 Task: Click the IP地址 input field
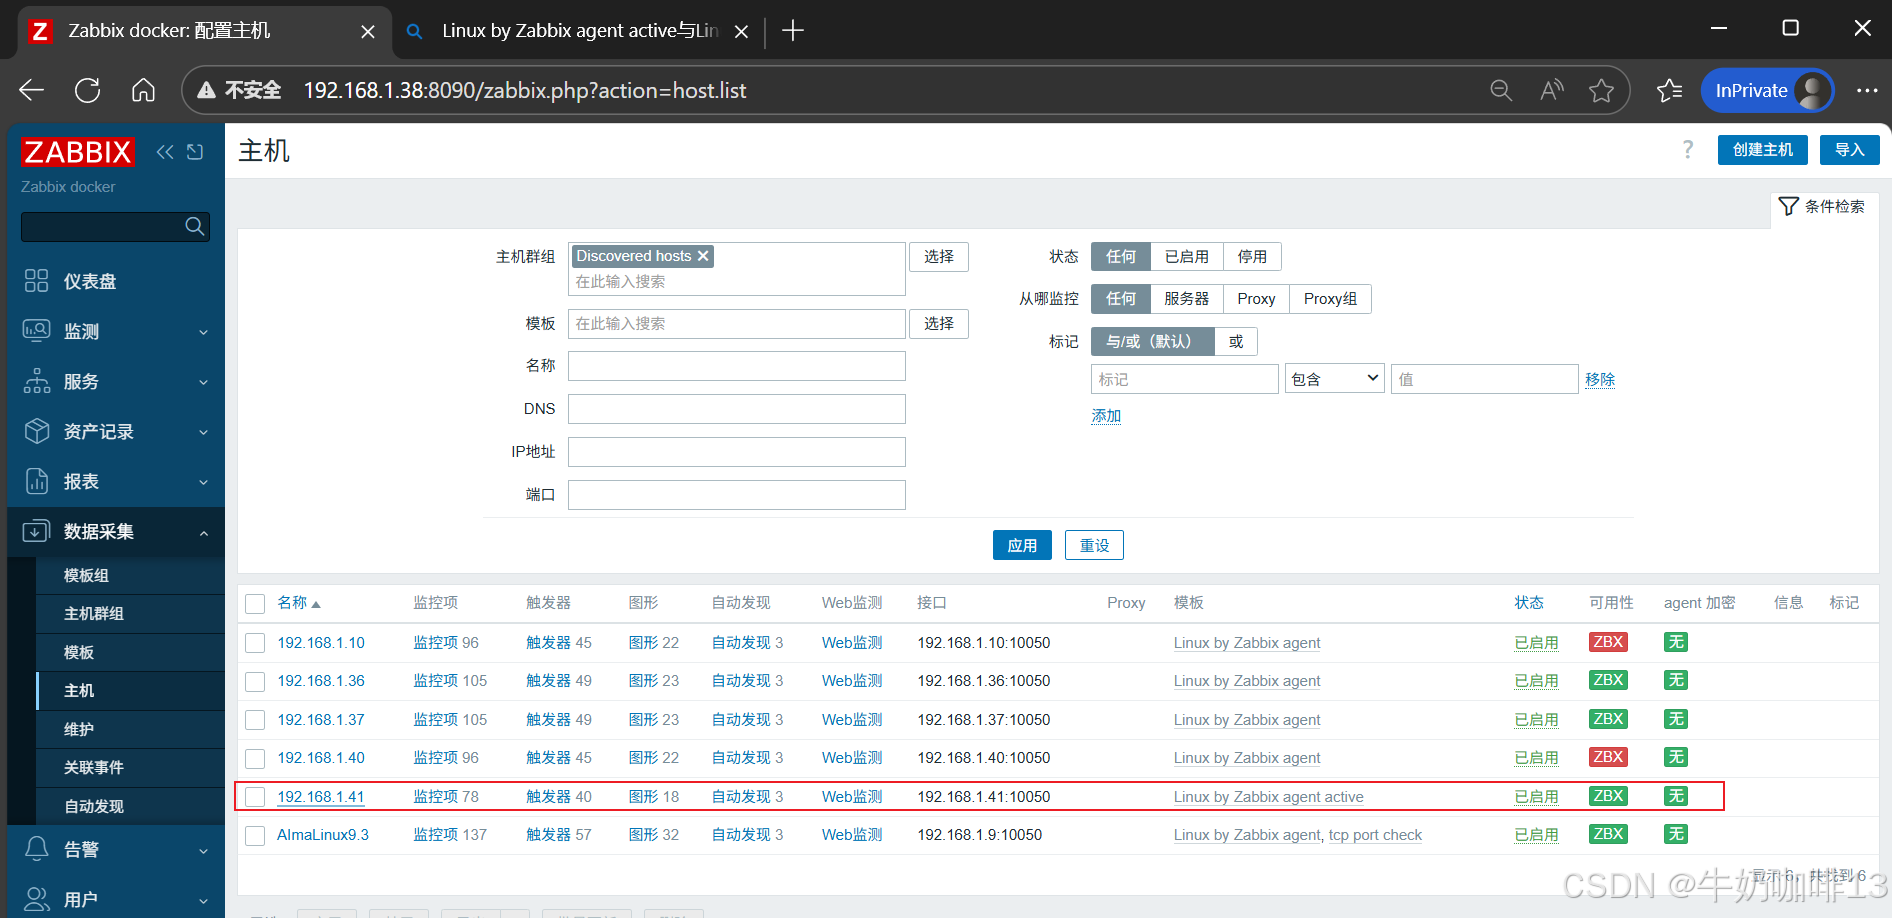(737, 452)
